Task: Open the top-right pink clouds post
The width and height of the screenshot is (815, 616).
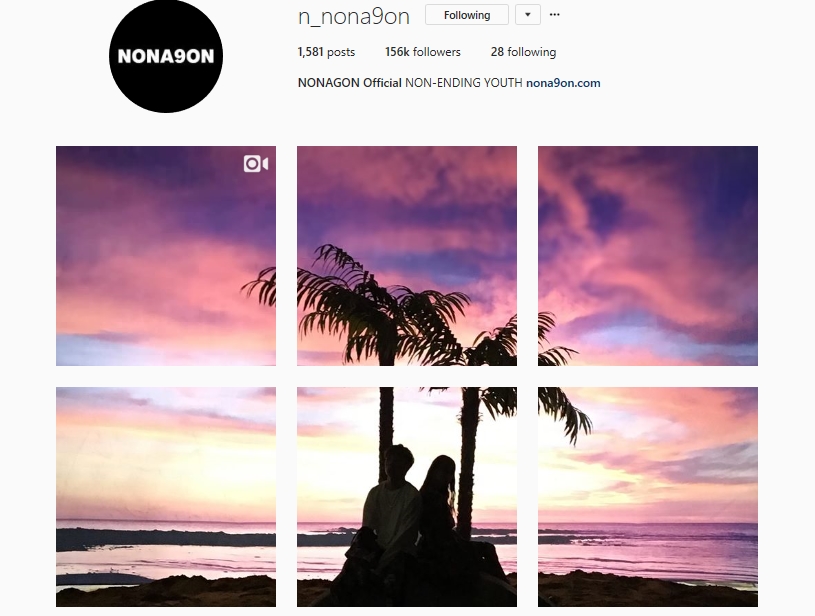Action: tap(648, 256)
